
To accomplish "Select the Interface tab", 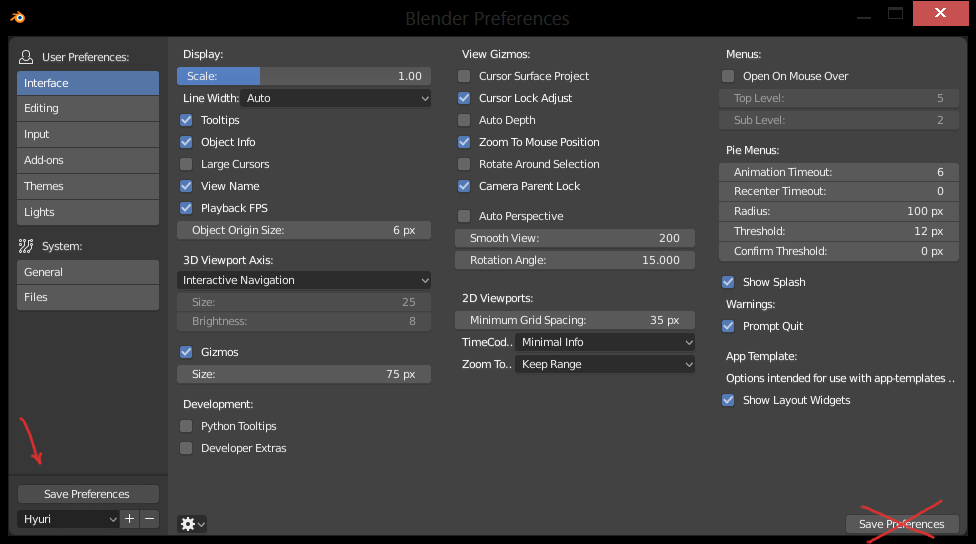I will click(x=88, y=83).
